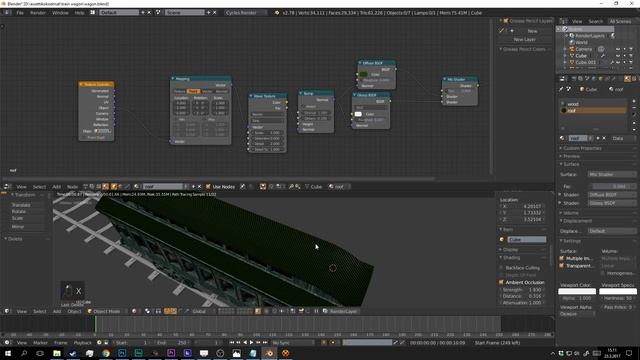
Task: Open the Default screen layout dropdown
Action: coord(119,13)
